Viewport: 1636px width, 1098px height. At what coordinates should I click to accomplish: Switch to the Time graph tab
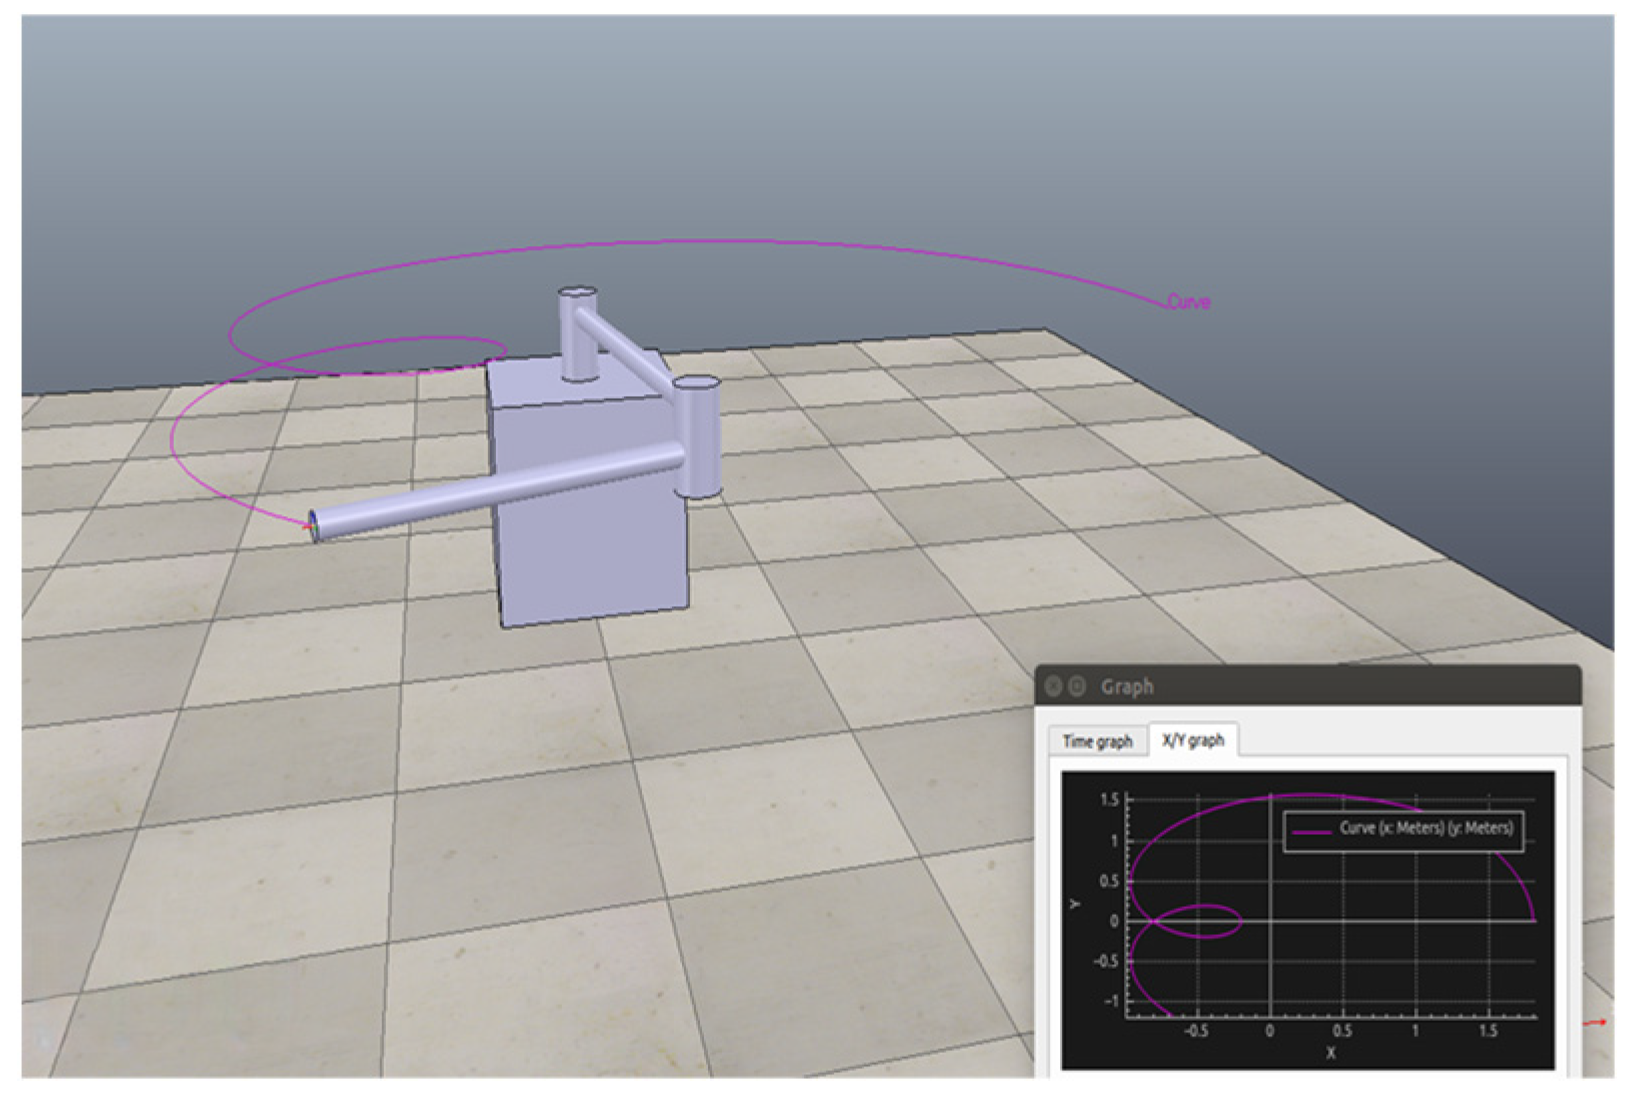[x=1097, y=741]
